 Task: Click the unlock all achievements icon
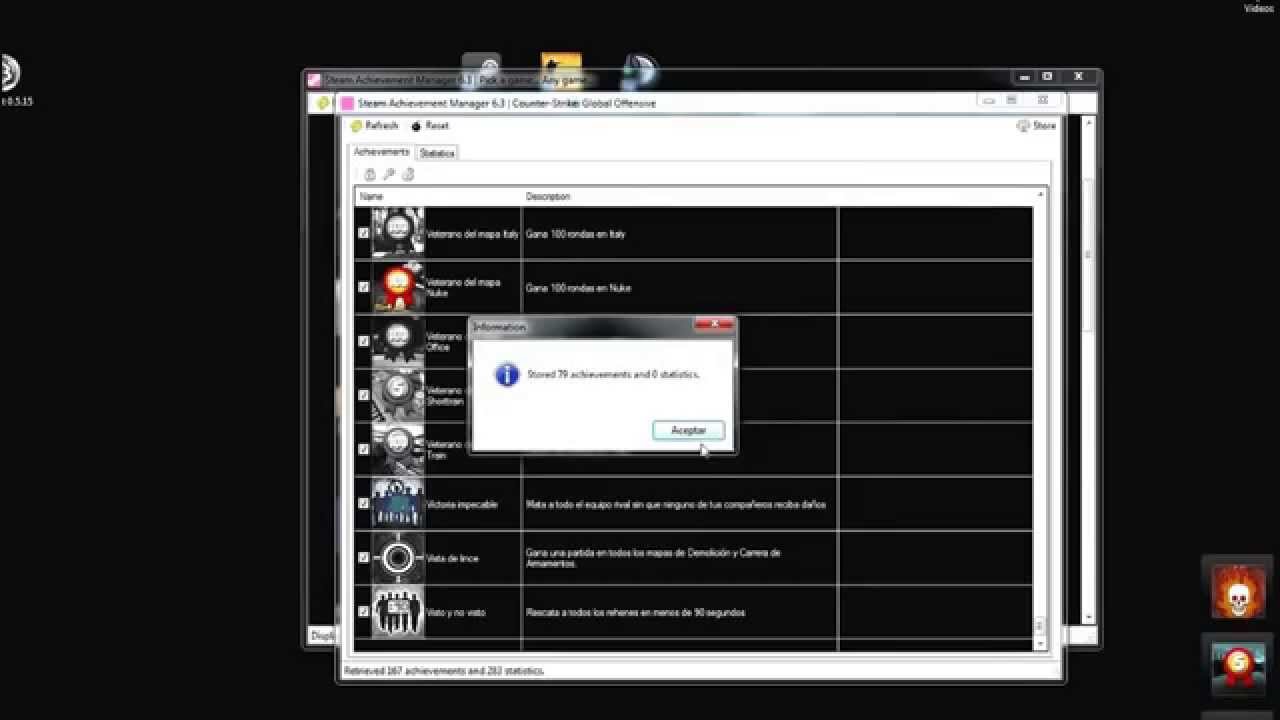(408, 174)
